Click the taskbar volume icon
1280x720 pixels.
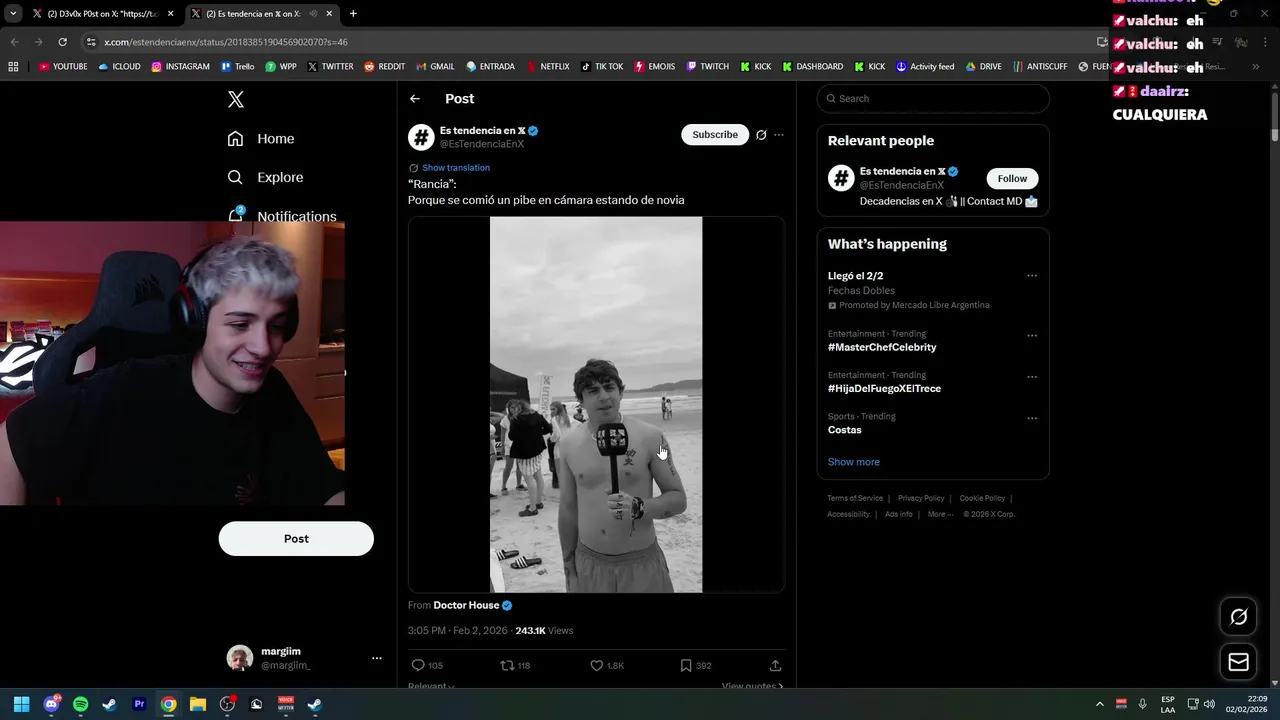click(x=1209, y=704)
